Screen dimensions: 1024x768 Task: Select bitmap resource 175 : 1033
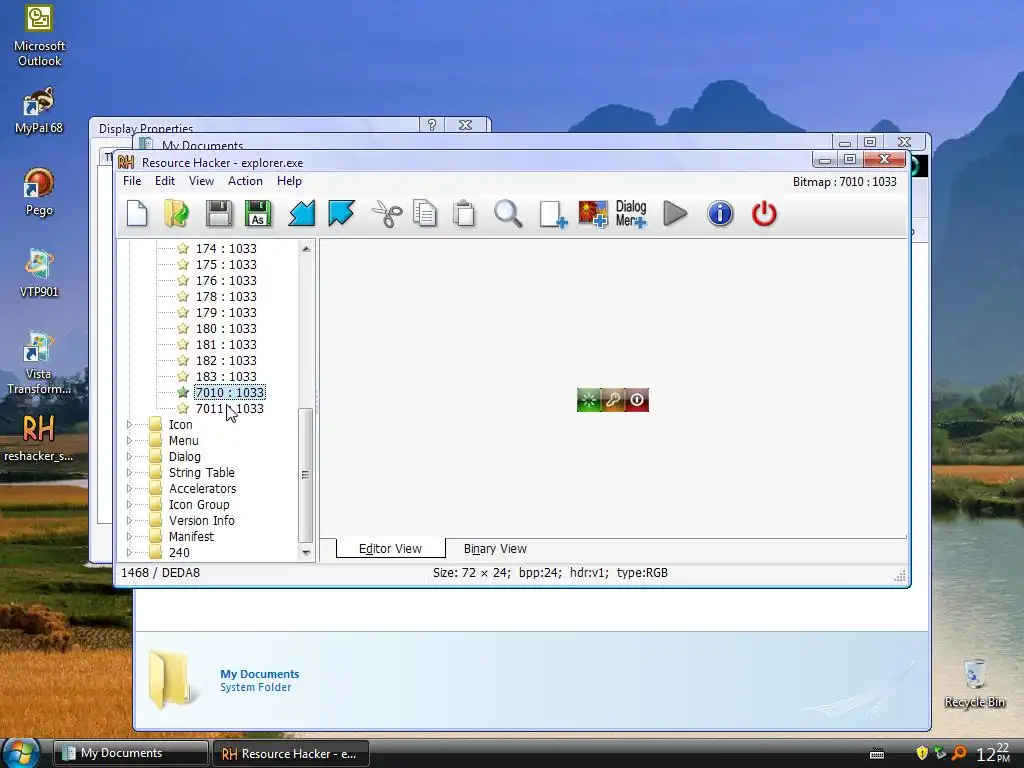coord(226,264)
